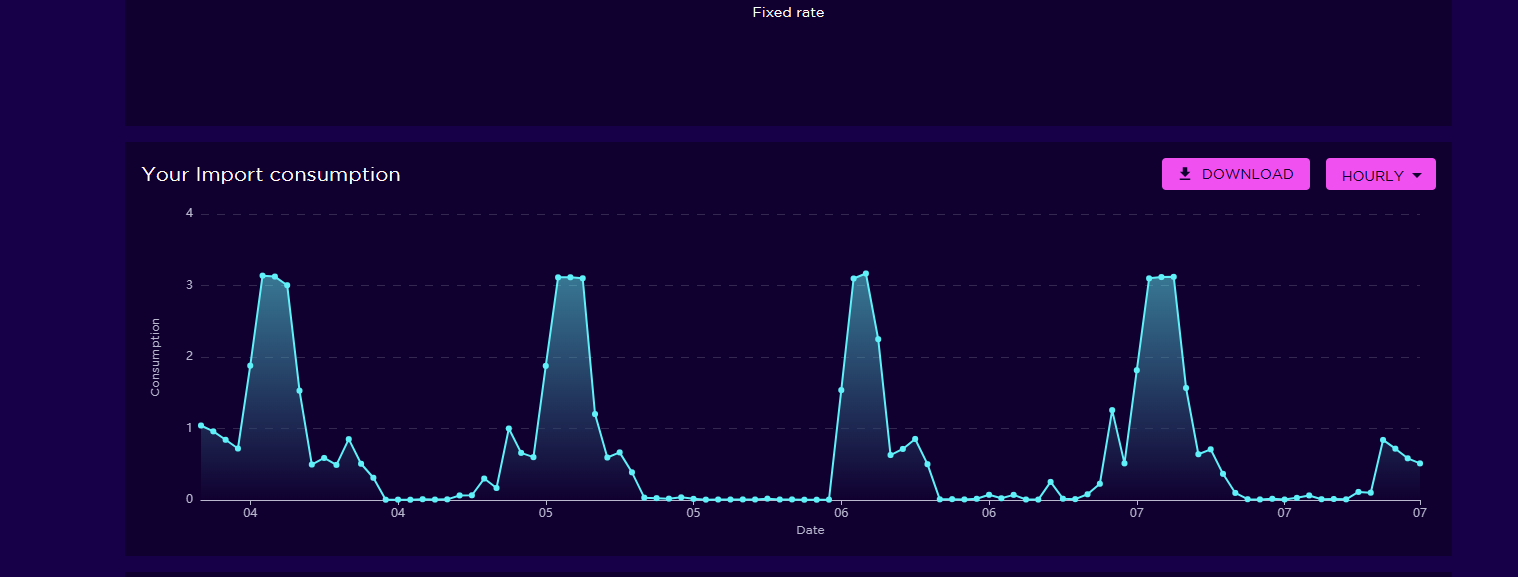This screenshot has height=577, width=1518.
Task: Click the caret arrow beside HOURLY
Action: tap(1416, 175)
